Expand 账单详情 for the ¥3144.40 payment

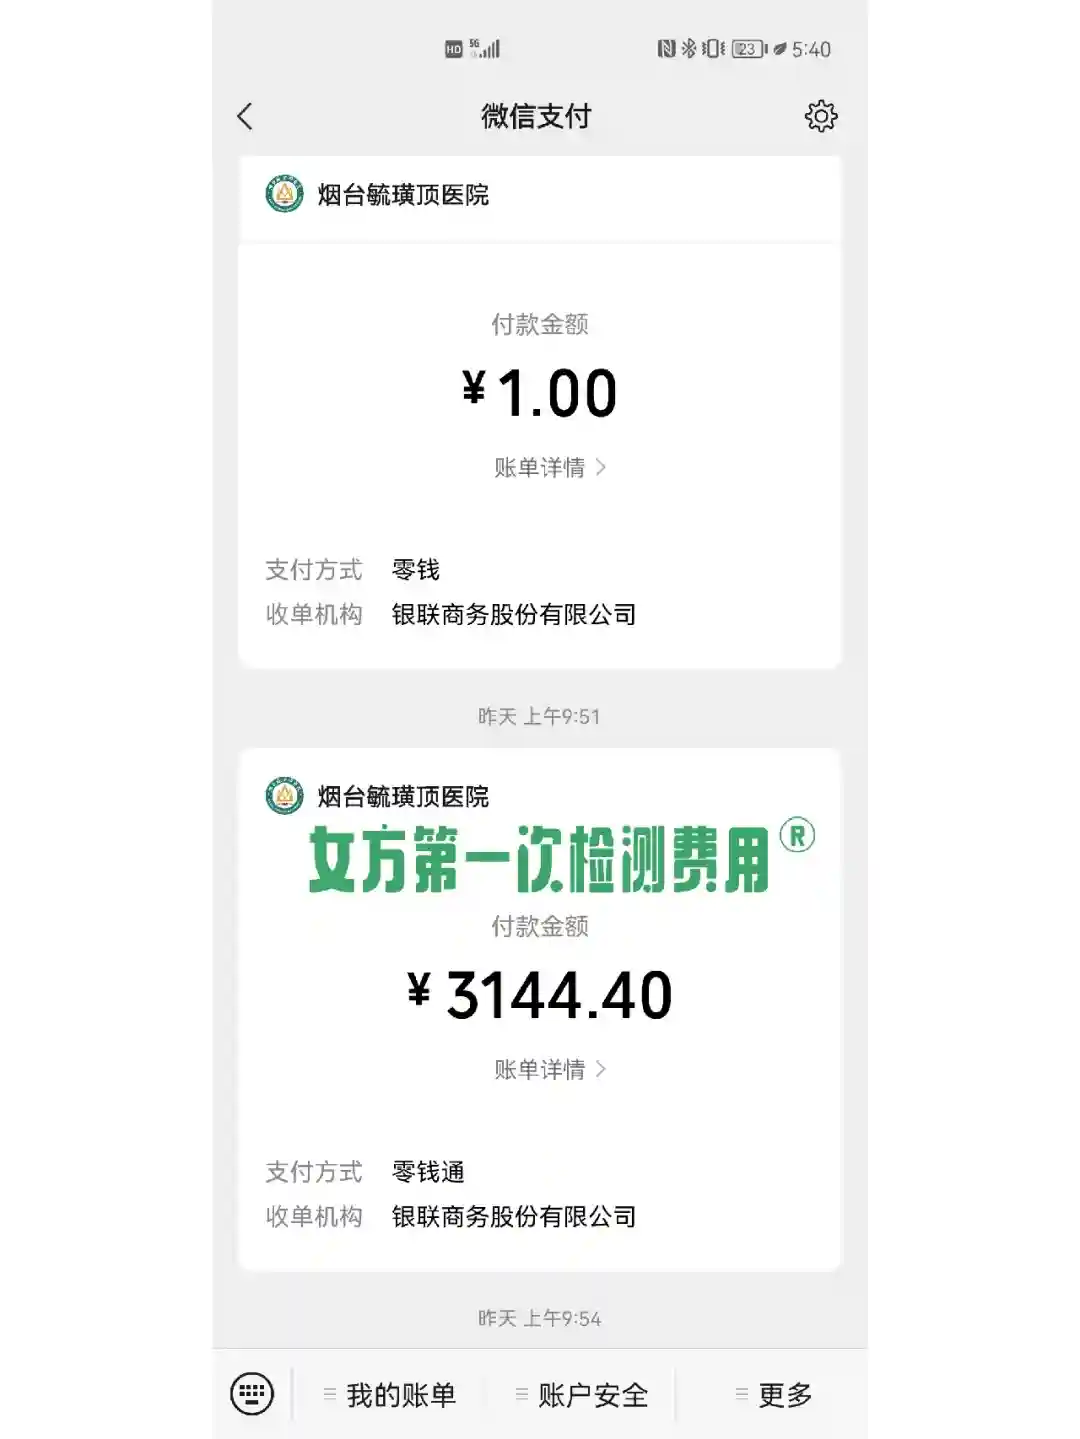pos(549,1069)
